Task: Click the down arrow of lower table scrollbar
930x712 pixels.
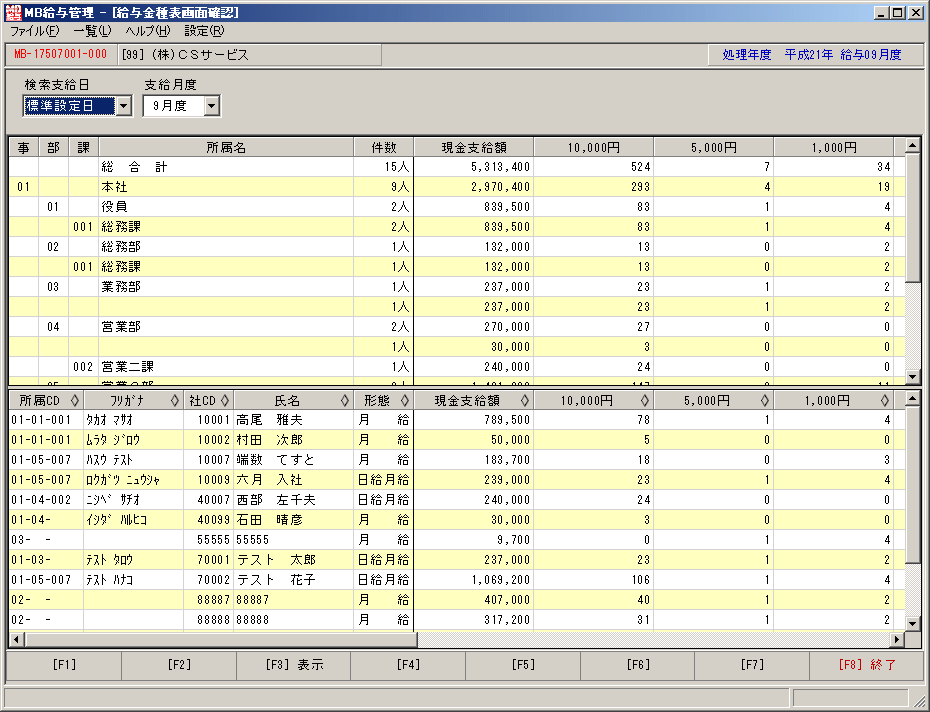Action: pyautogui.click(x=912, y=623)
